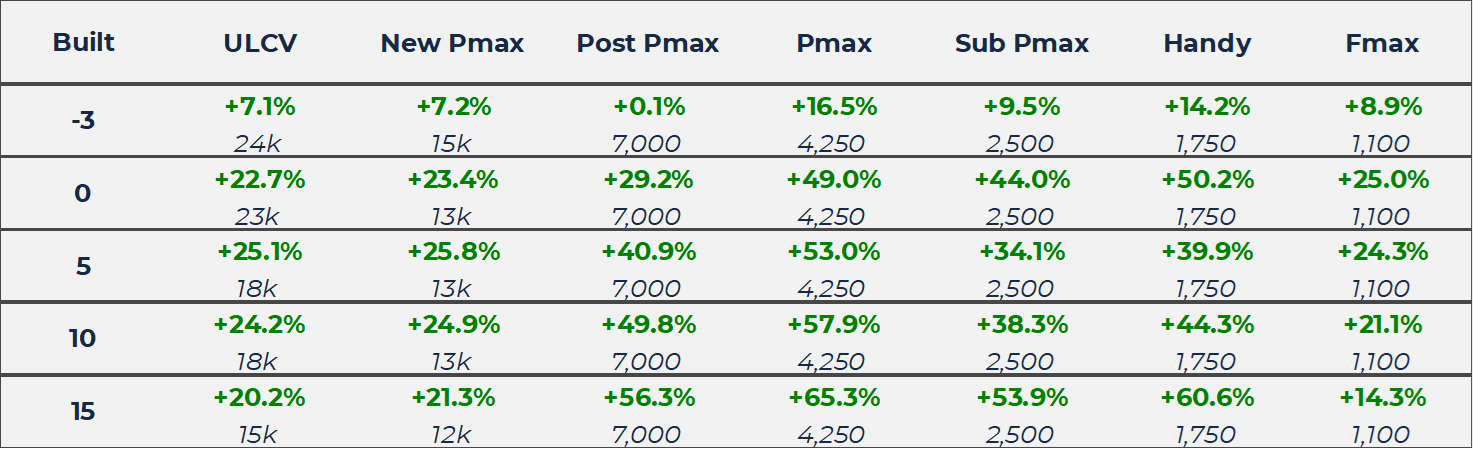
Task: Click the ULCV column header
Action: coord(260,44)
